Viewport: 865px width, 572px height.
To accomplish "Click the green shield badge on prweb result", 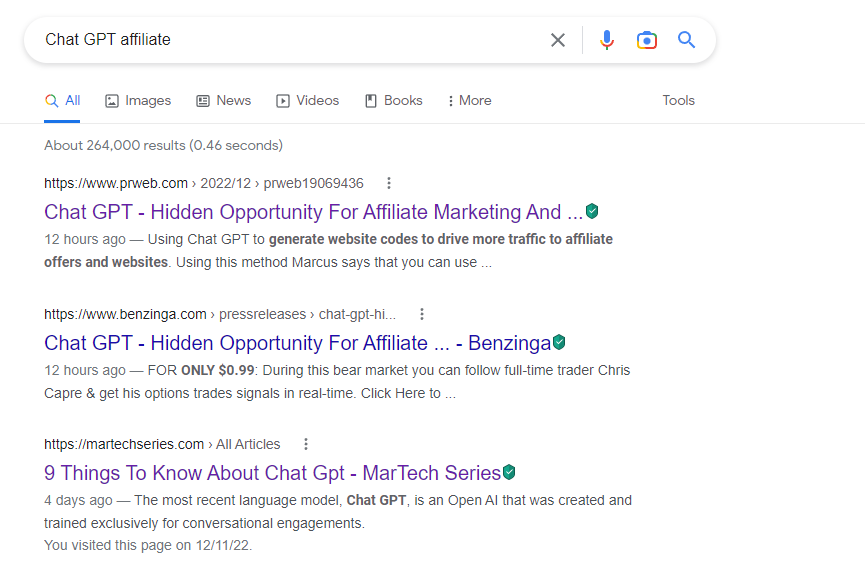I will click(x=592, y=211).
